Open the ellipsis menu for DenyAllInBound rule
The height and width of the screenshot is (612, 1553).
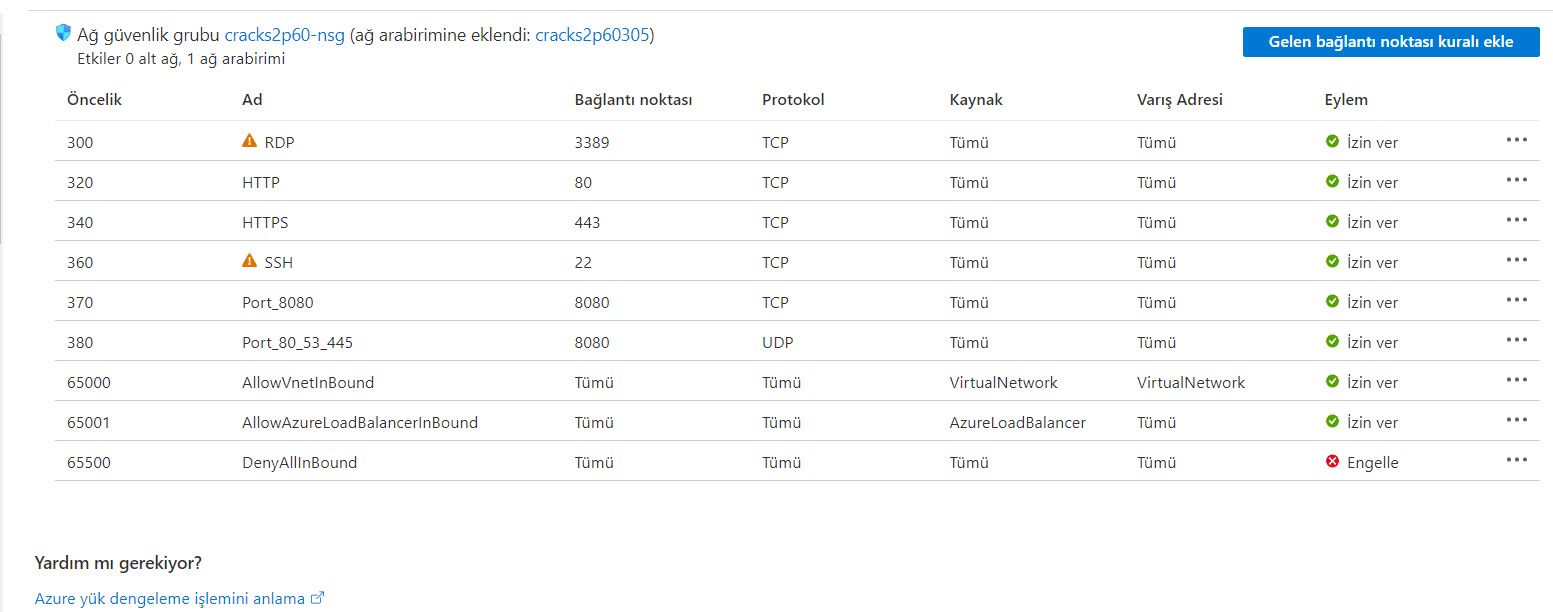point(1516,460)
